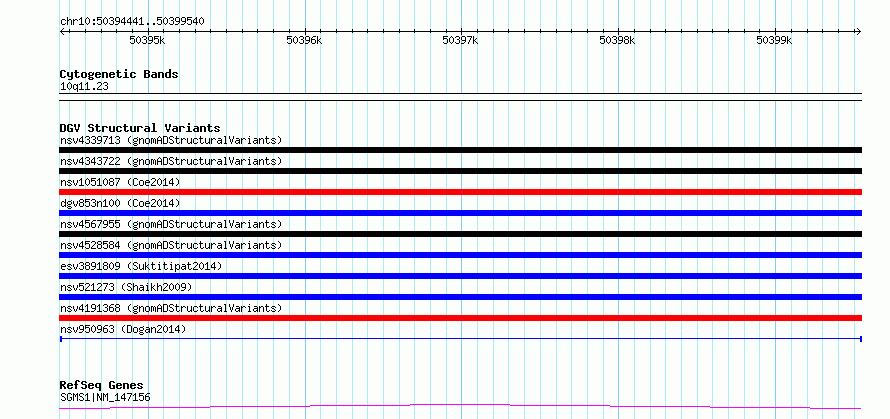
Task: Click the chr10:50394441..50399540 coordinate label
Action: tap(132, 21)
